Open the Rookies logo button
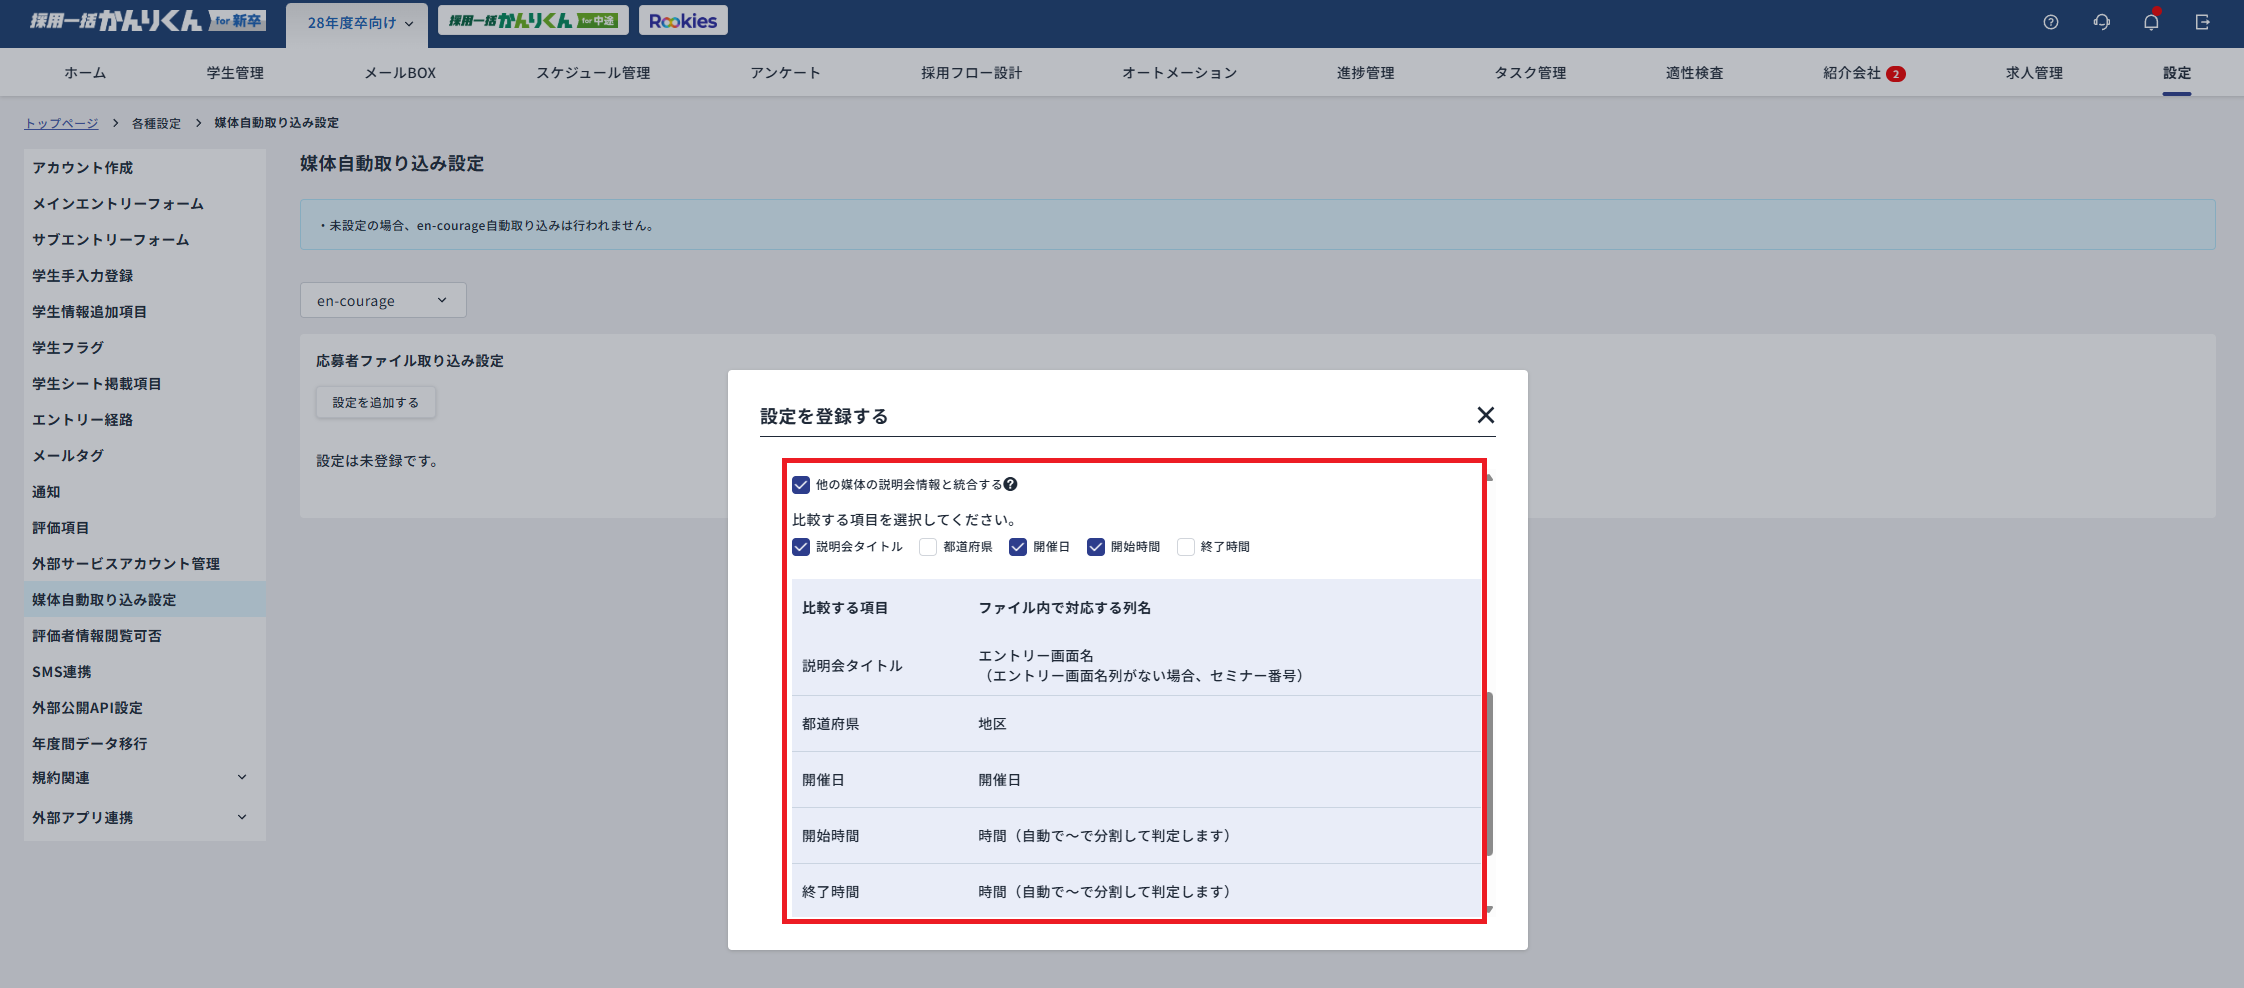This screenshot has width=2244, height=988. click(683, 21)
